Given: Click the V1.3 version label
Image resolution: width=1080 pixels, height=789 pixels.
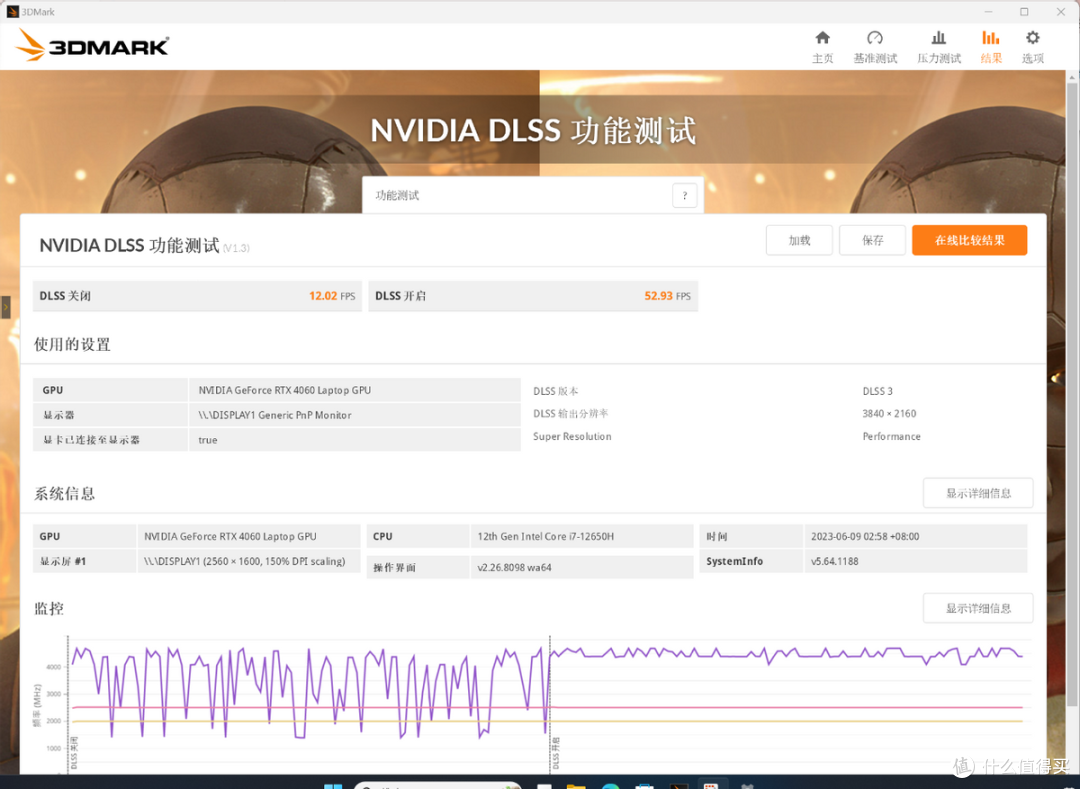Looking at the screenshot, I should click(x=236, y=249).
